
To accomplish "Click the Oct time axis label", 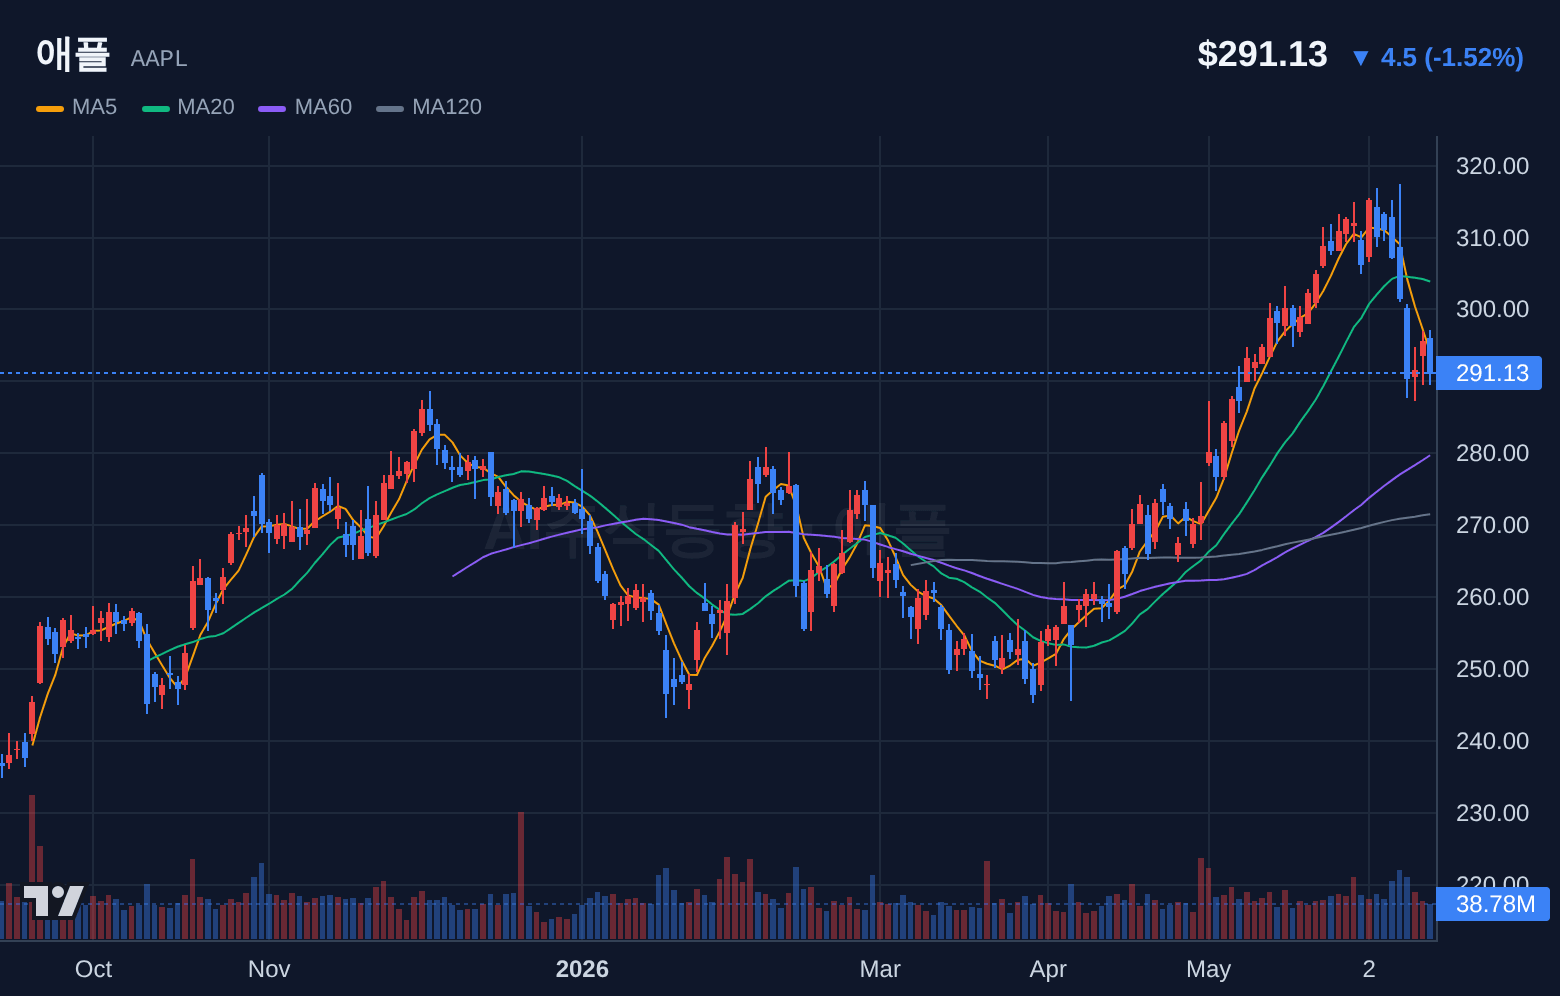I will click(x=93, y=969).
